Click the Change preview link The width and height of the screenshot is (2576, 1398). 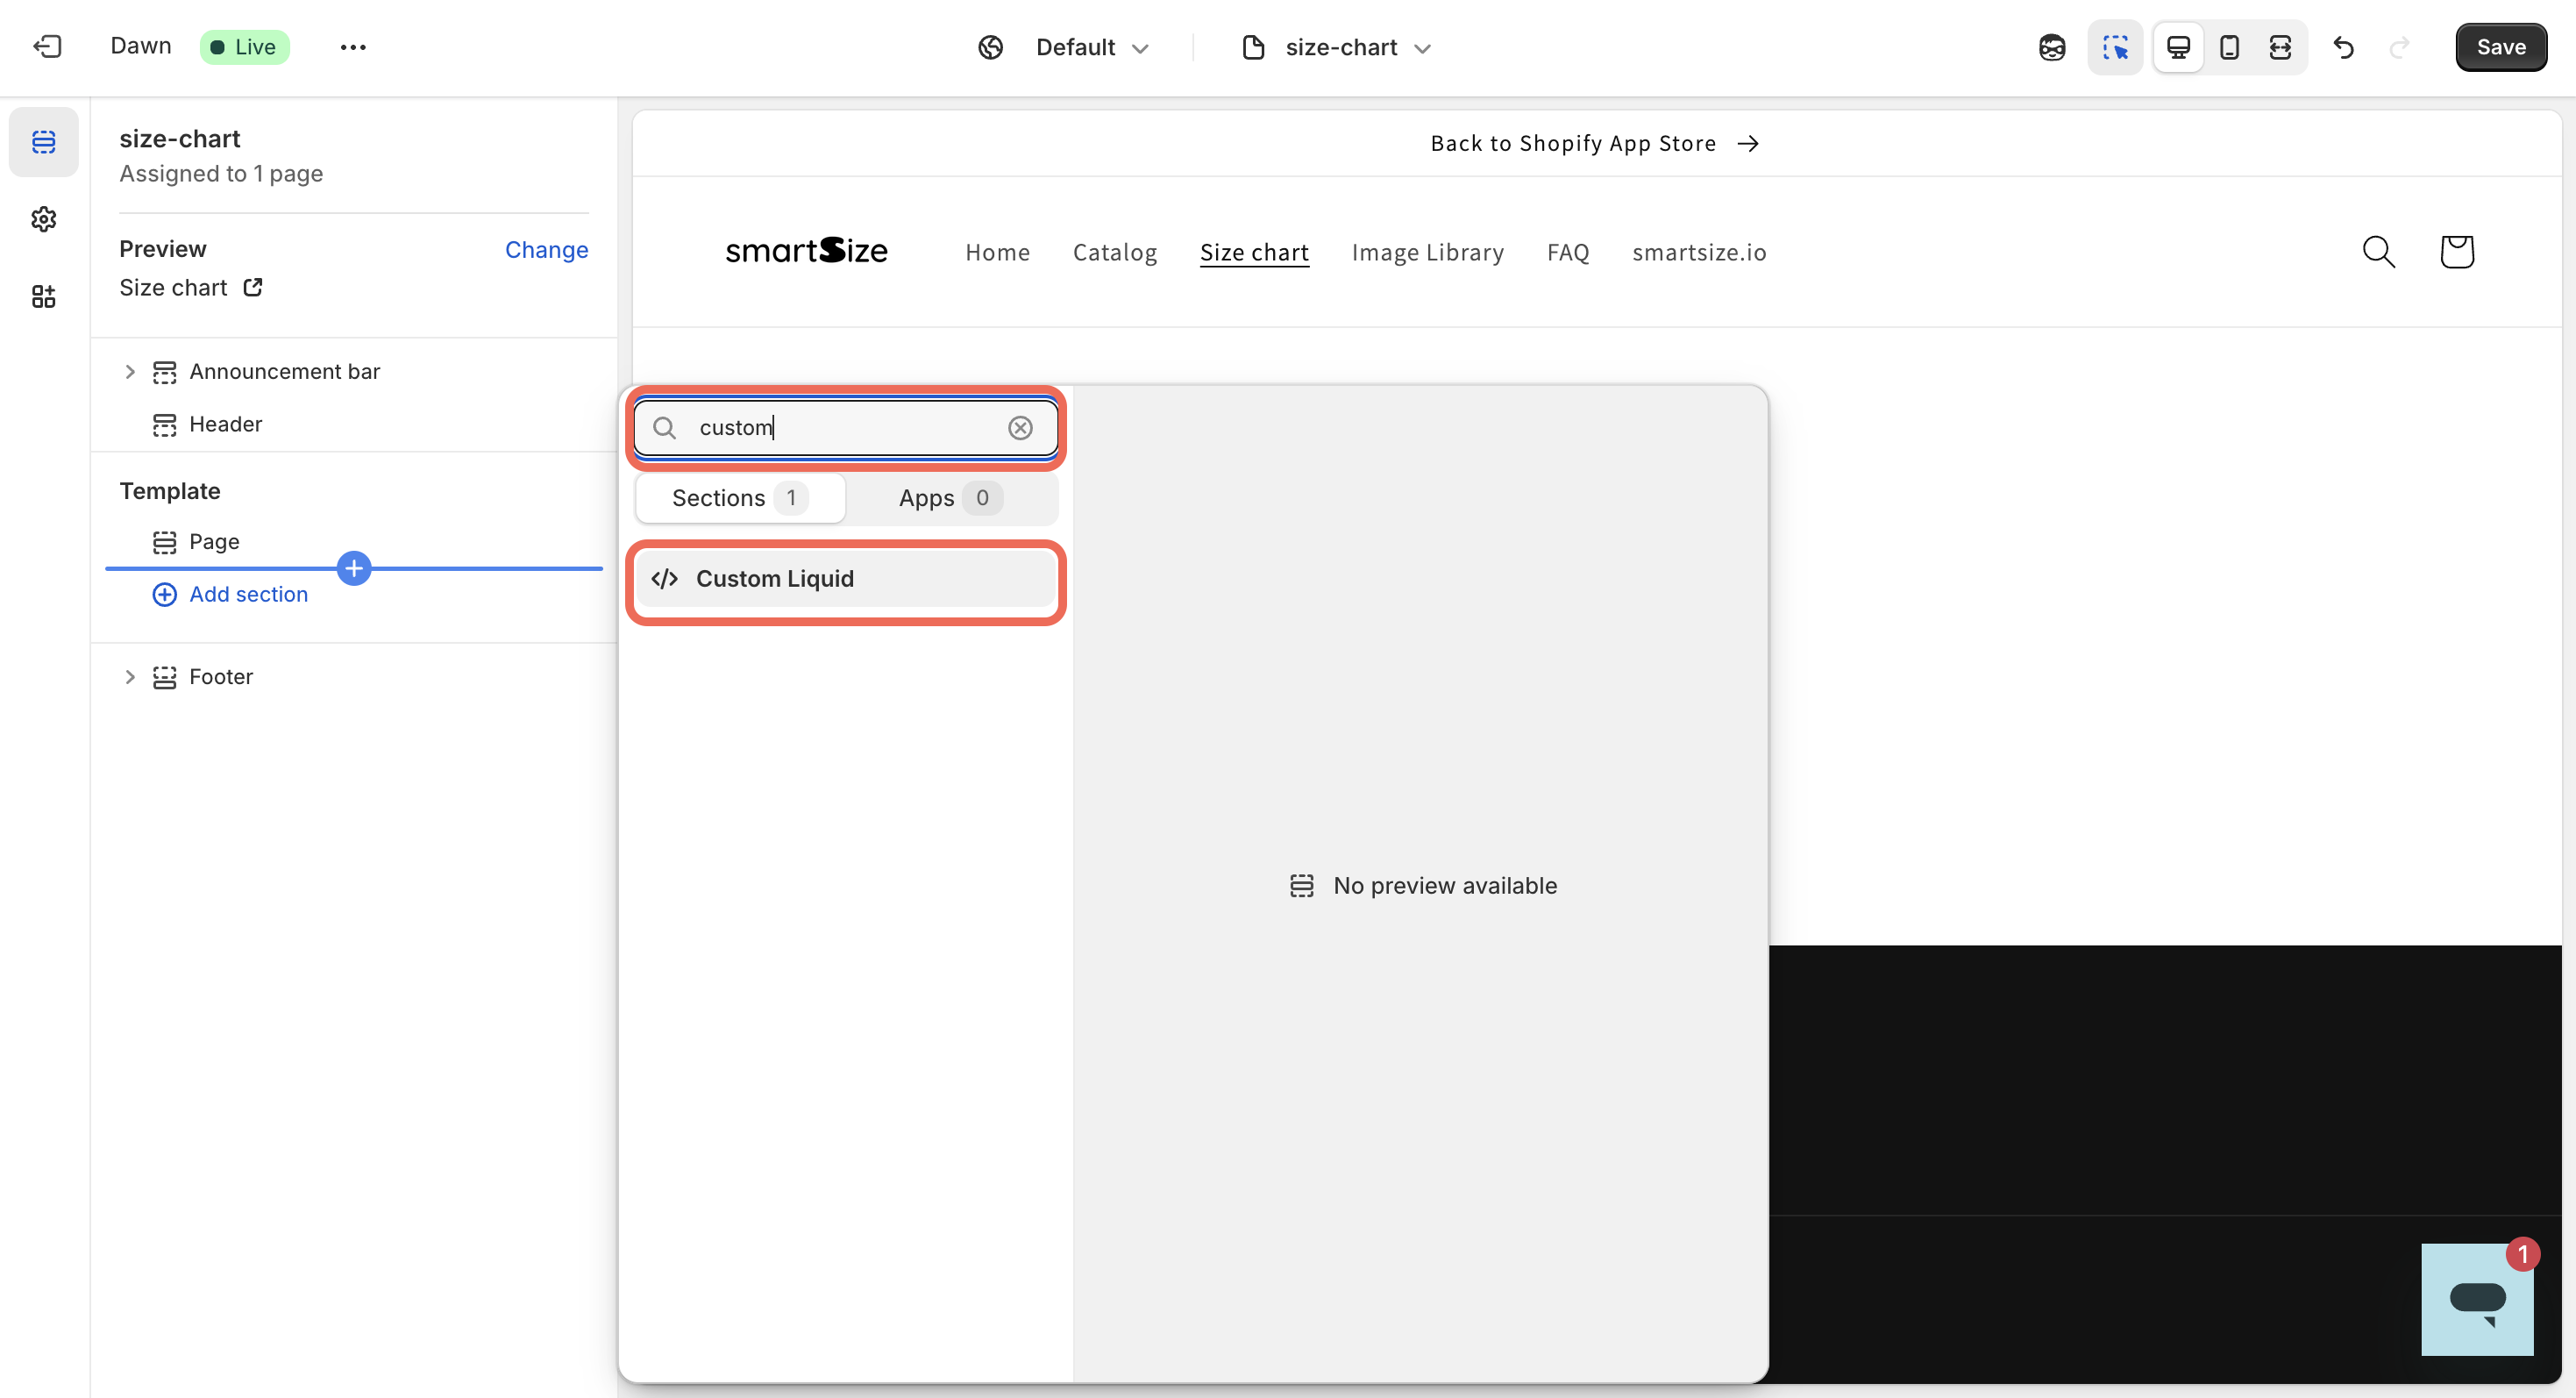click(x=546, y=250)
